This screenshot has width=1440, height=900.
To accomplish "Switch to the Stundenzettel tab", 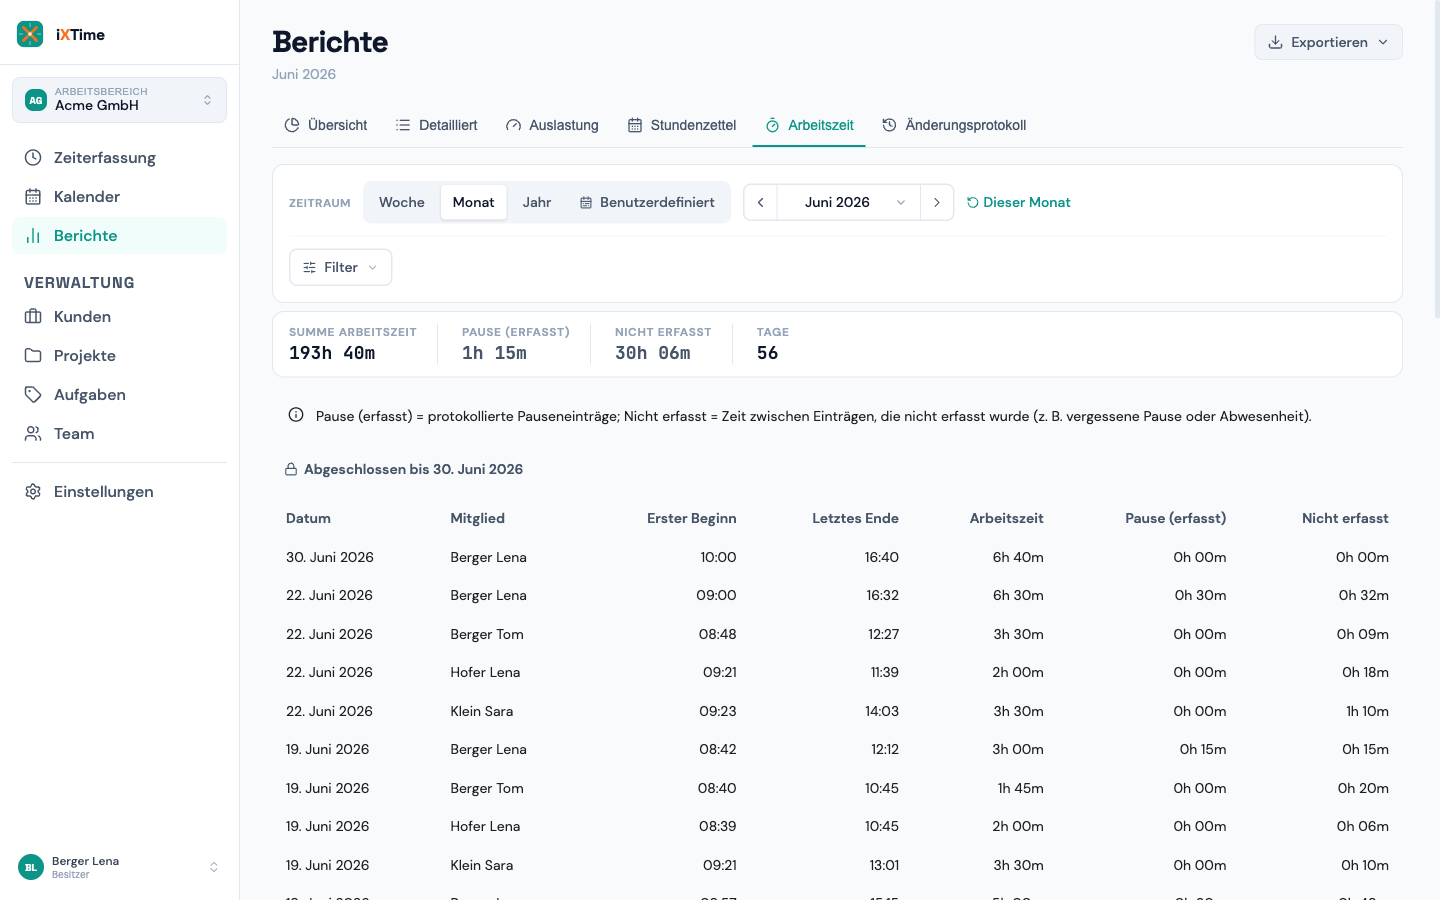I will tap(682, 125).
